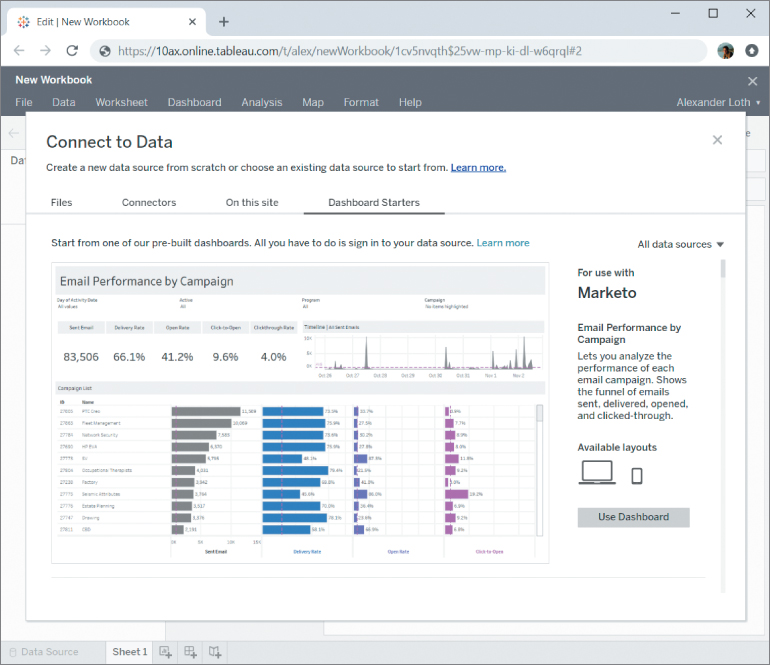Open the File menu

tap(24, 102)
